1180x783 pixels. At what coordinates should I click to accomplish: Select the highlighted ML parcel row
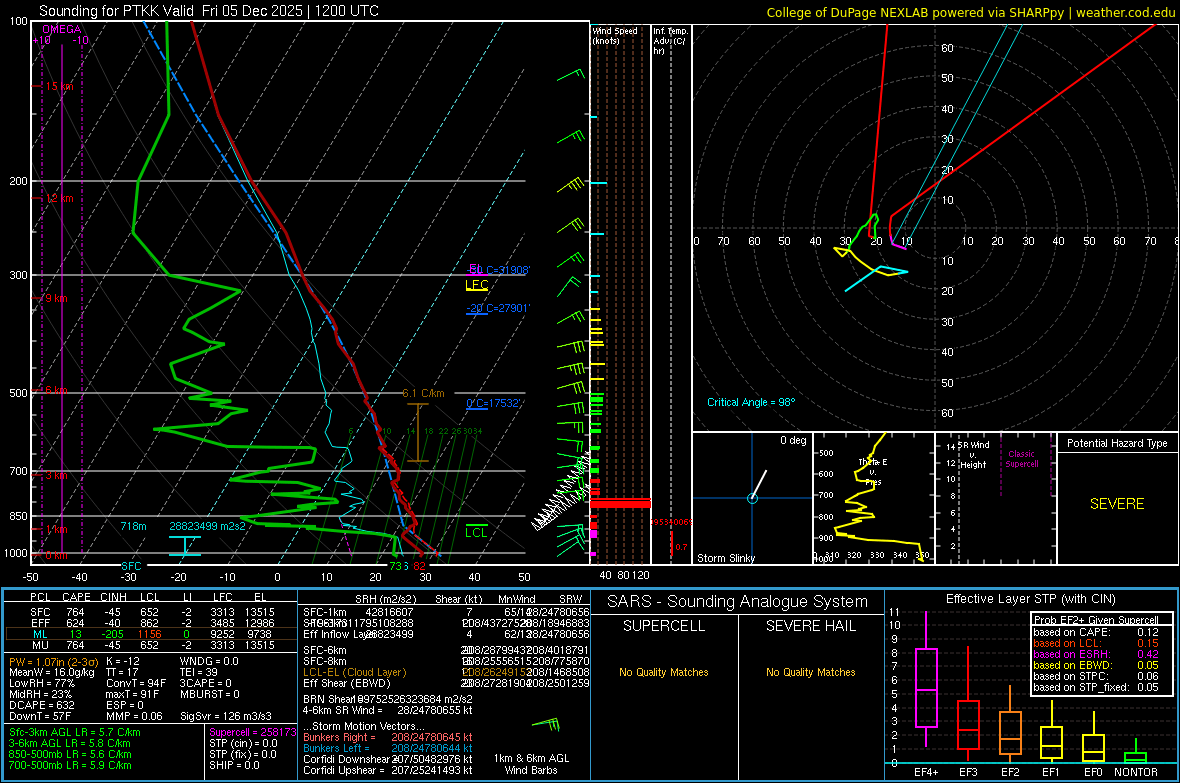151,634
